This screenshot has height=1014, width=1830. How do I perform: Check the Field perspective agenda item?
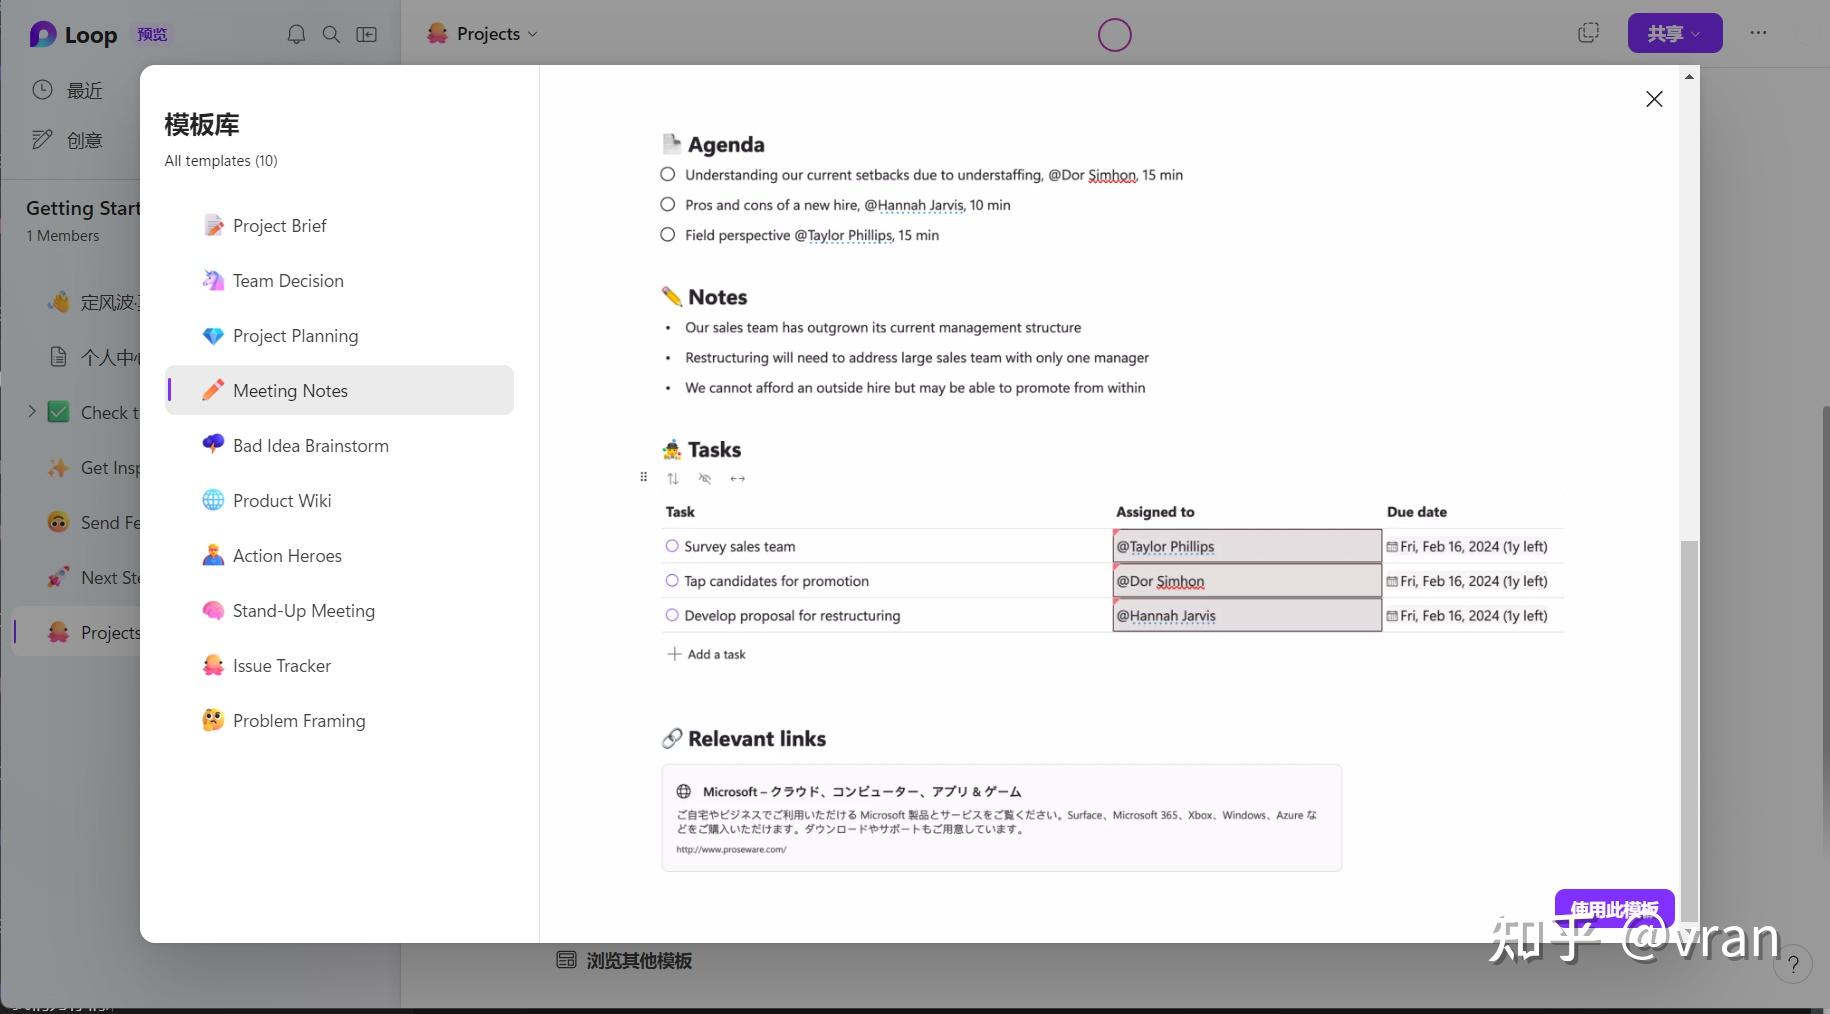pos(668,235)
